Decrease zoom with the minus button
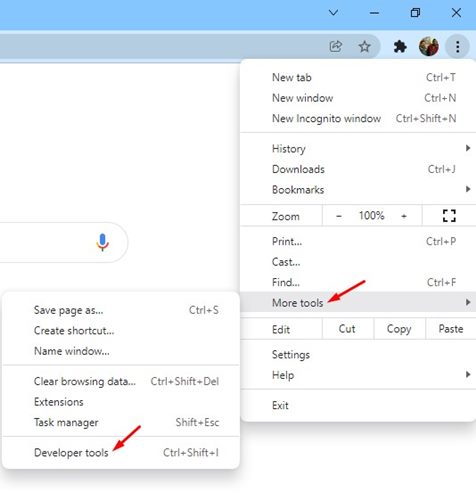Image resolution: width=476 pixels, height=500 pixels. click(339, 216)
